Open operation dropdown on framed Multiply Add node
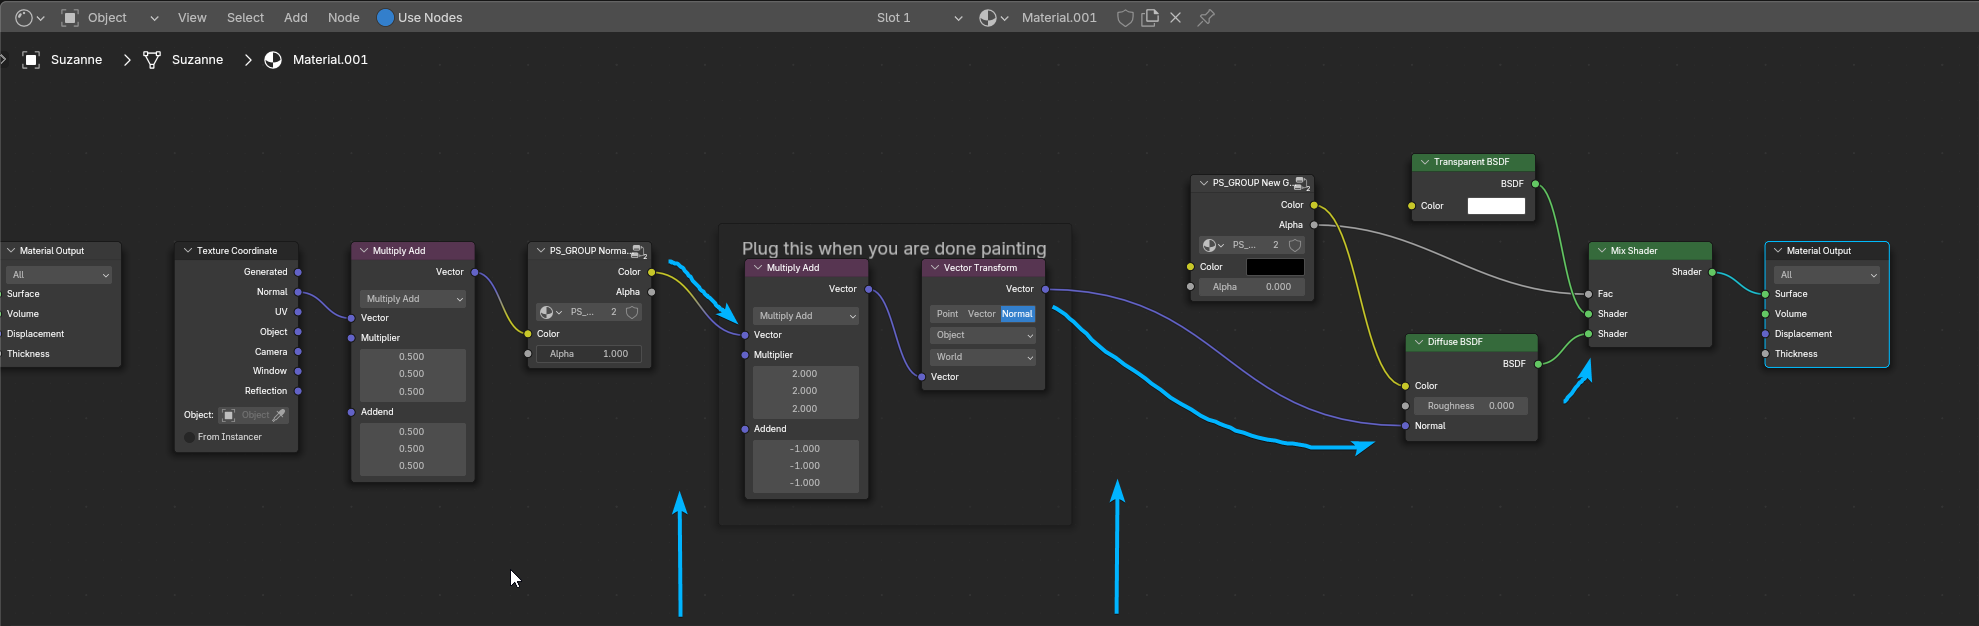This screenshot has width=1979, height=626. (x=806, y=316)
